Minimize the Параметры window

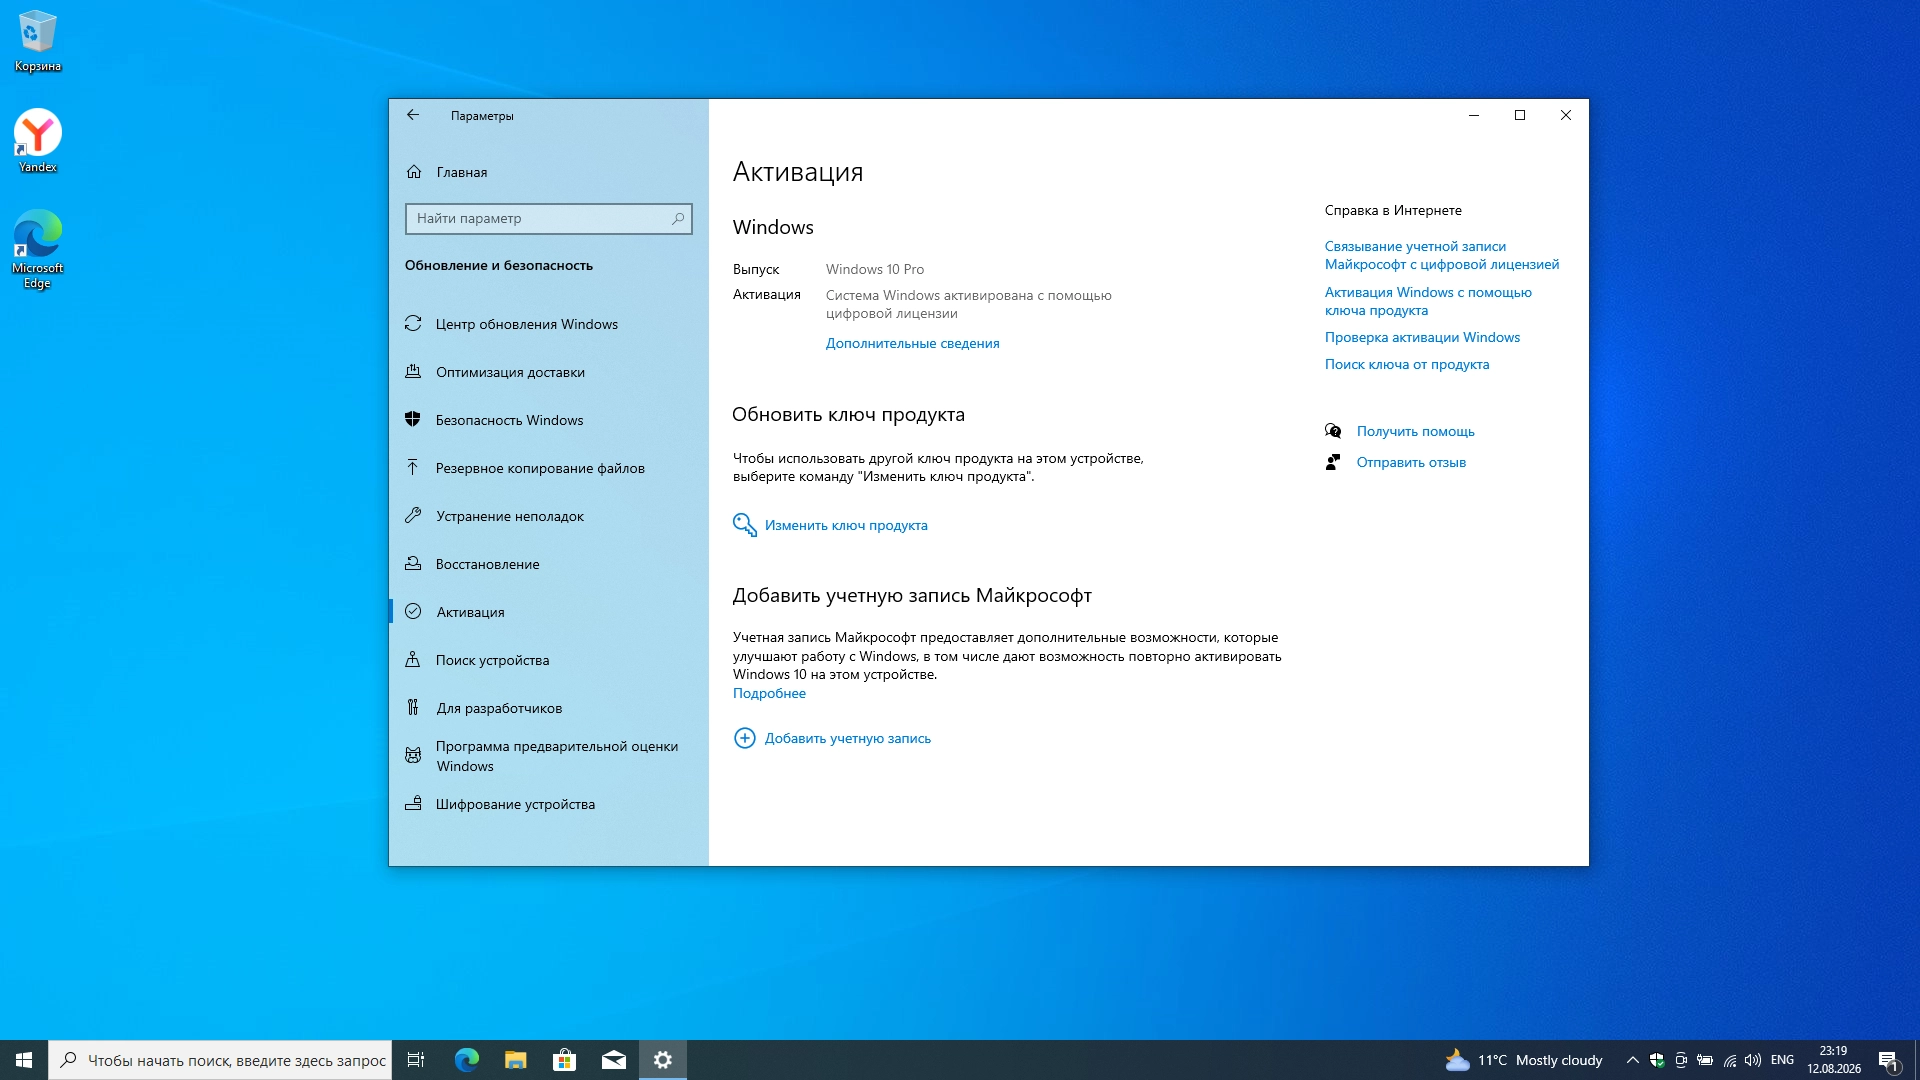tap(1473, 115)
